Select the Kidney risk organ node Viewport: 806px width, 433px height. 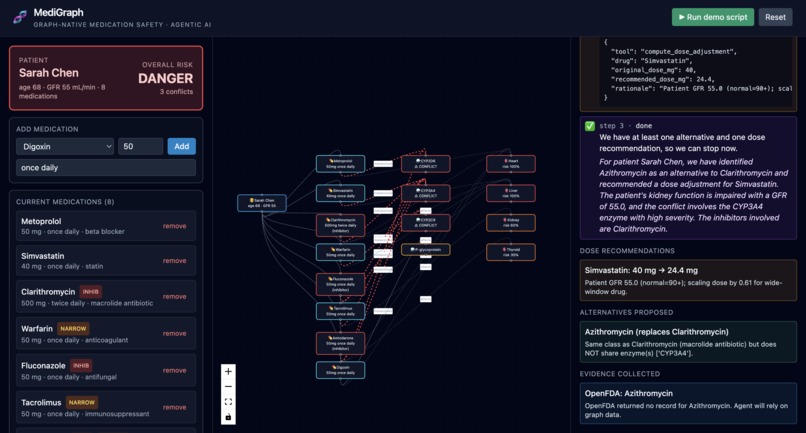click(x=511, y=223)
